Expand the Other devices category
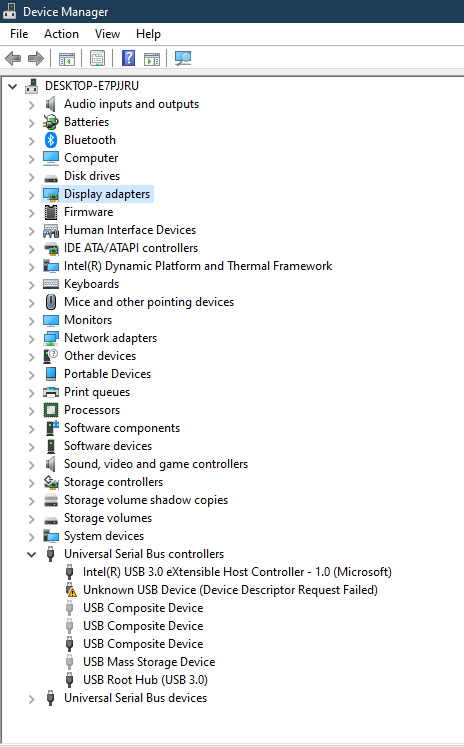This screenshot has width=464, height=747. coord(31,357)
